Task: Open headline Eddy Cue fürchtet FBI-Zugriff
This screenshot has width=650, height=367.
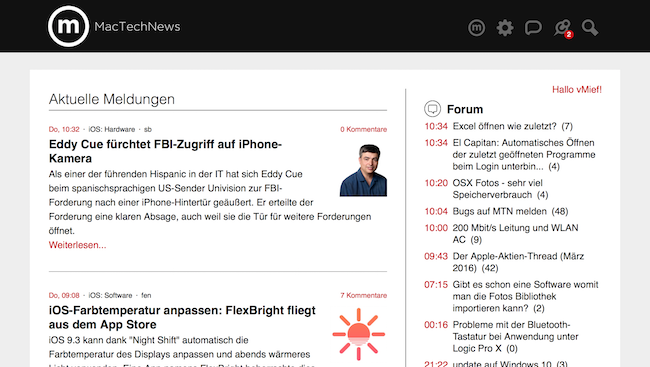Action: click(165, 151)
